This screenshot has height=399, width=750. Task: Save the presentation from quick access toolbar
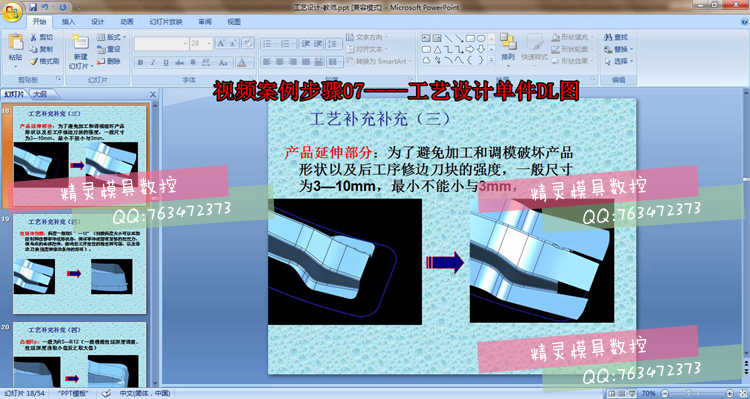click(33, 7)
